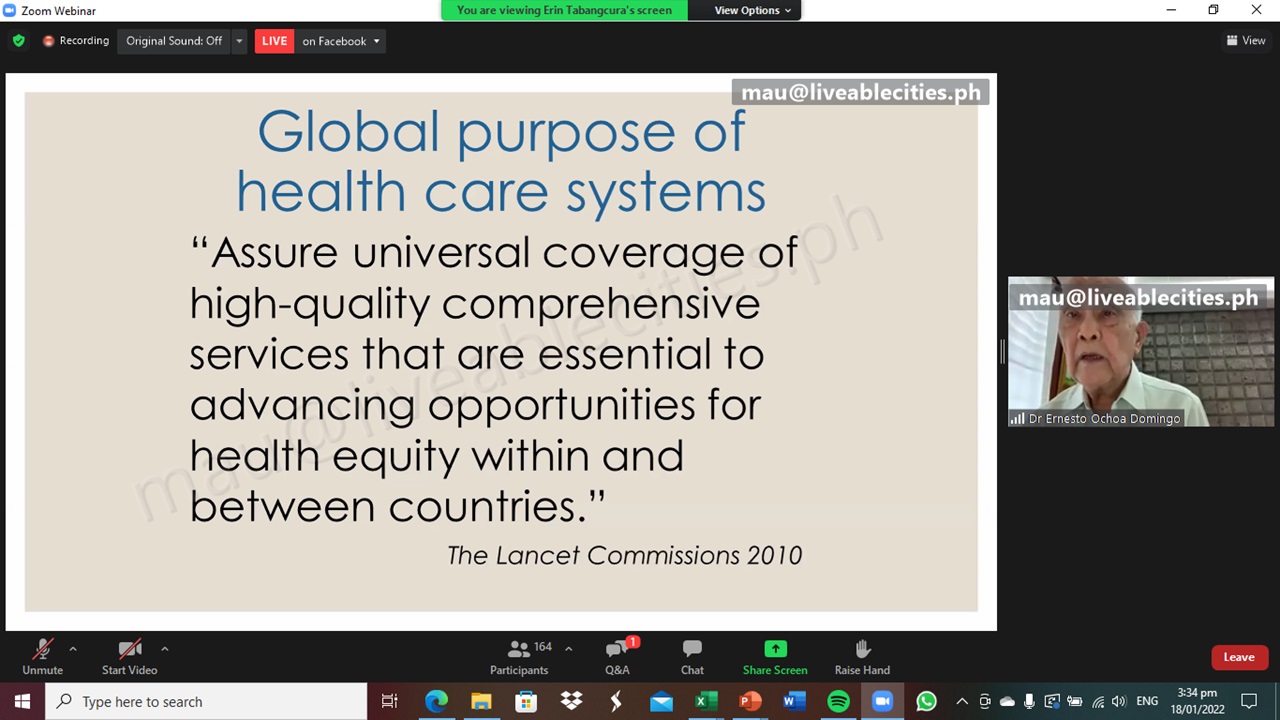The height and width of the screenshot is (720, 1280).
Task: Unmute the microphone
Action: tap(42, 657)
